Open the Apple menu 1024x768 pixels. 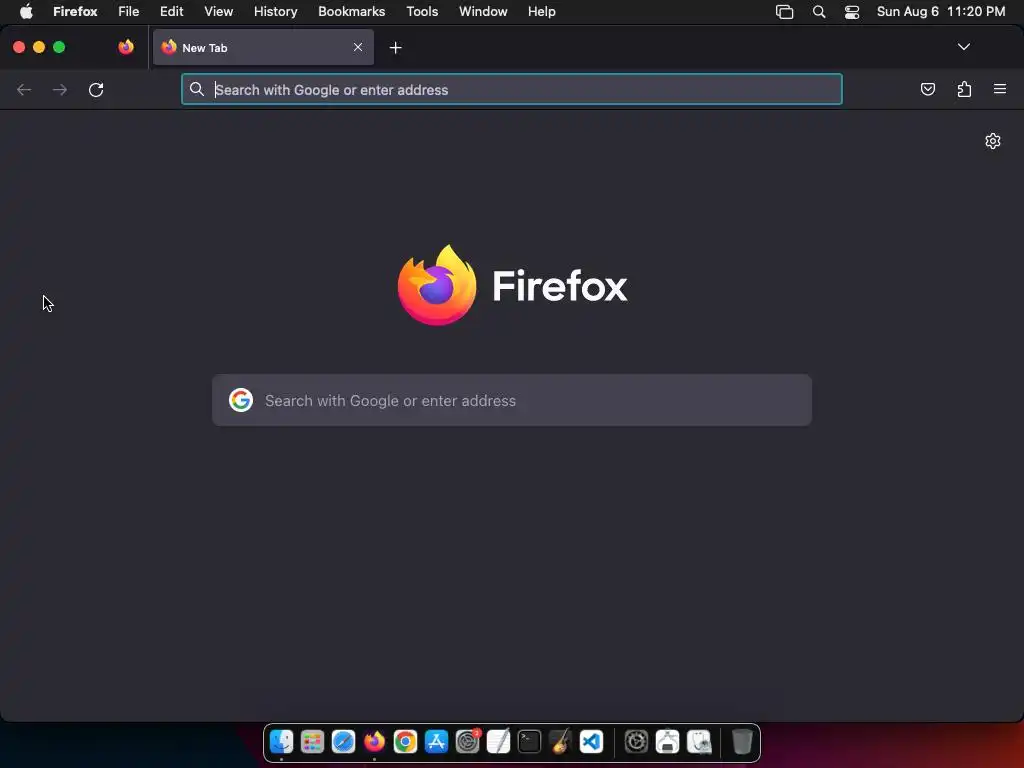tap(26, 11)
